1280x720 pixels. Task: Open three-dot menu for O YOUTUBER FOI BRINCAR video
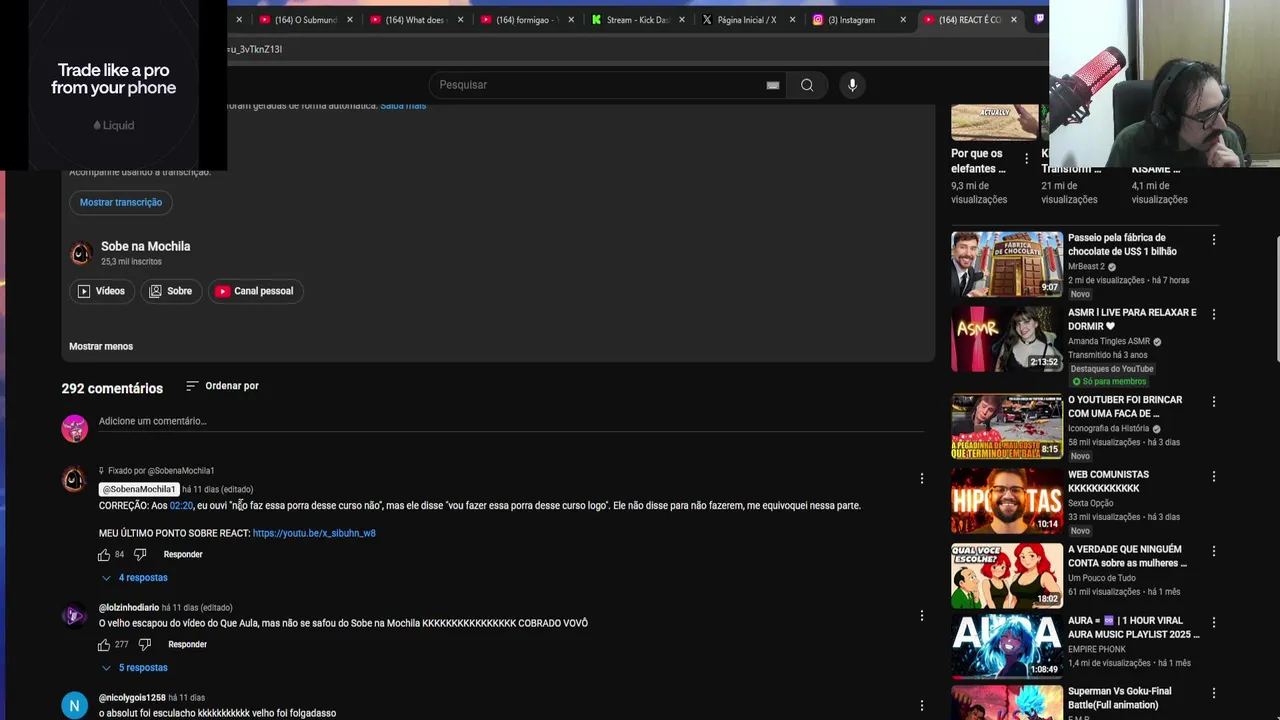[1214, 402]
